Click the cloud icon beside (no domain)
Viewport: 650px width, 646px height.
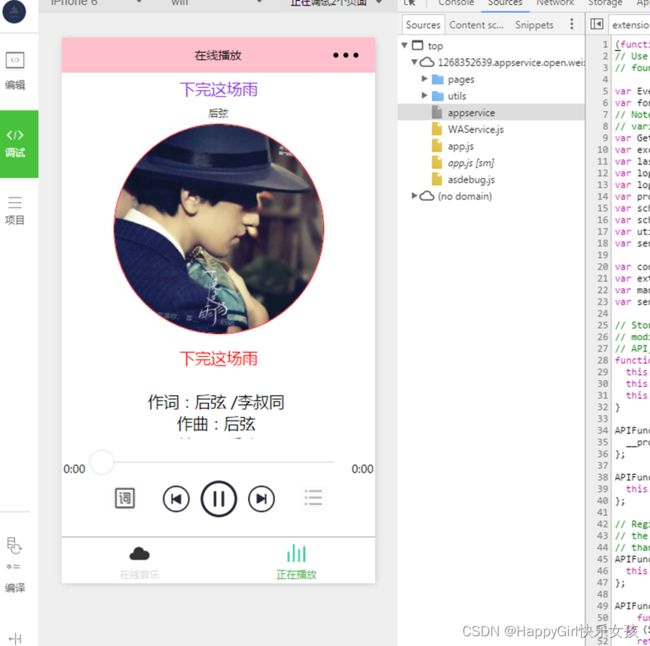427,196
